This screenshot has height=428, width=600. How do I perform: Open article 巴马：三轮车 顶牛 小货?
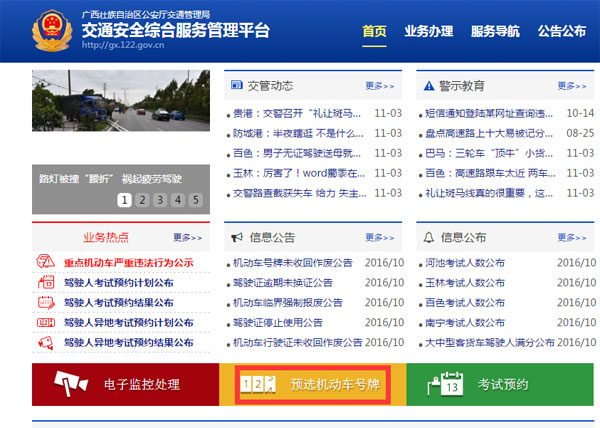pyautogui.click(x=489, y=153)
